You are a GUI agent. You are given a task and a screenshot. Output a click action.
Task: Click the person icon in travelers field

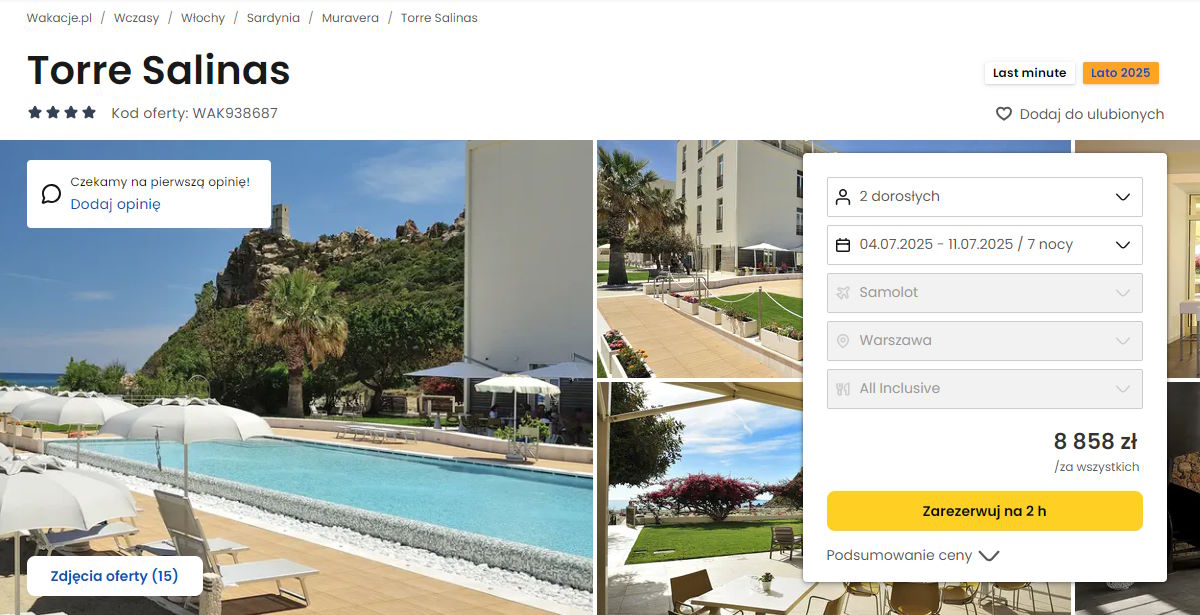(843, 197)
